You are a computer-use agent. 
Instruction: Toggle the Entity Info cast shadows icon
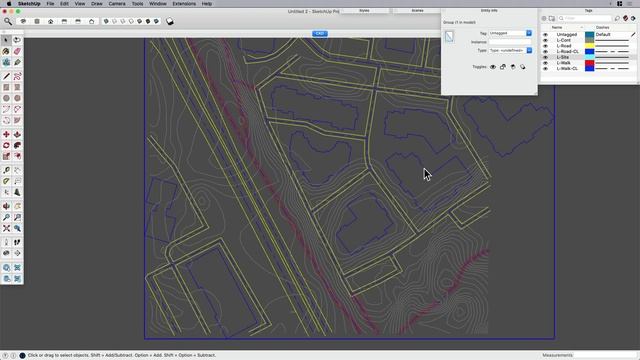tap(523, 67)
